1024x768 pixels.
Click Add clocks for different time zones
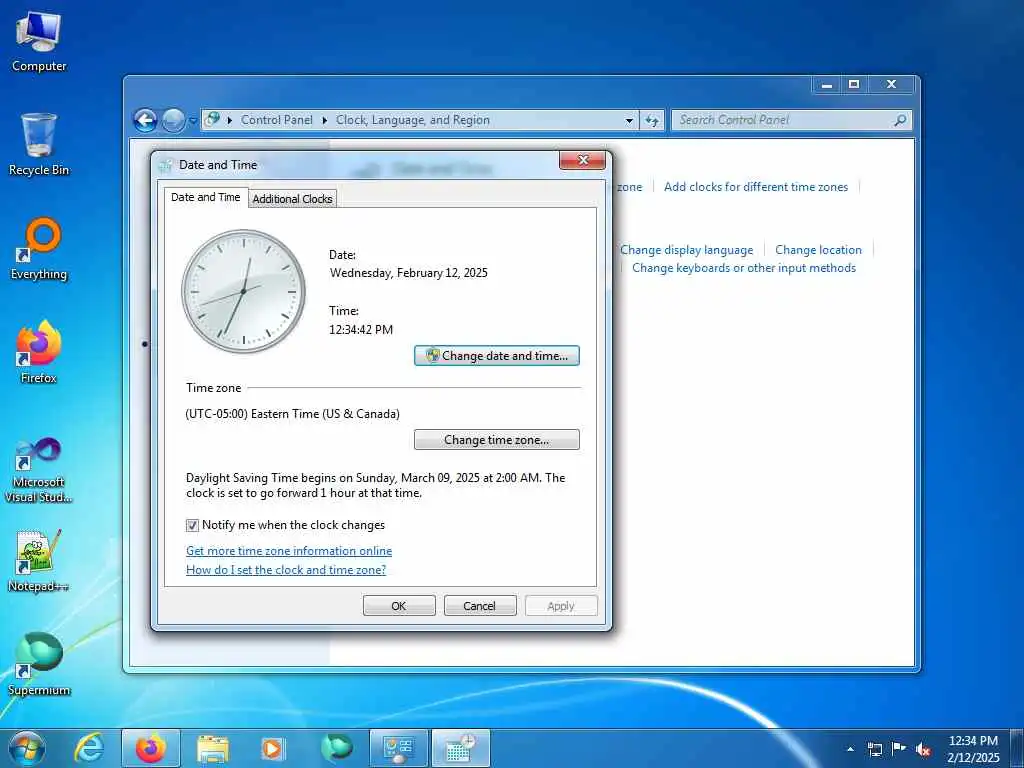(756, 187)
